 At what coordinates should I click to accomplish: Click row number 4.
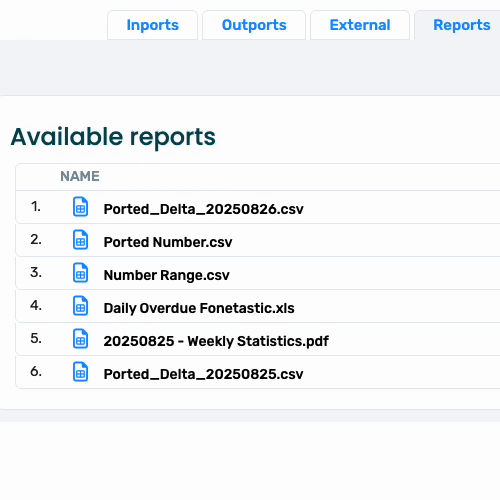coord(36,306)
